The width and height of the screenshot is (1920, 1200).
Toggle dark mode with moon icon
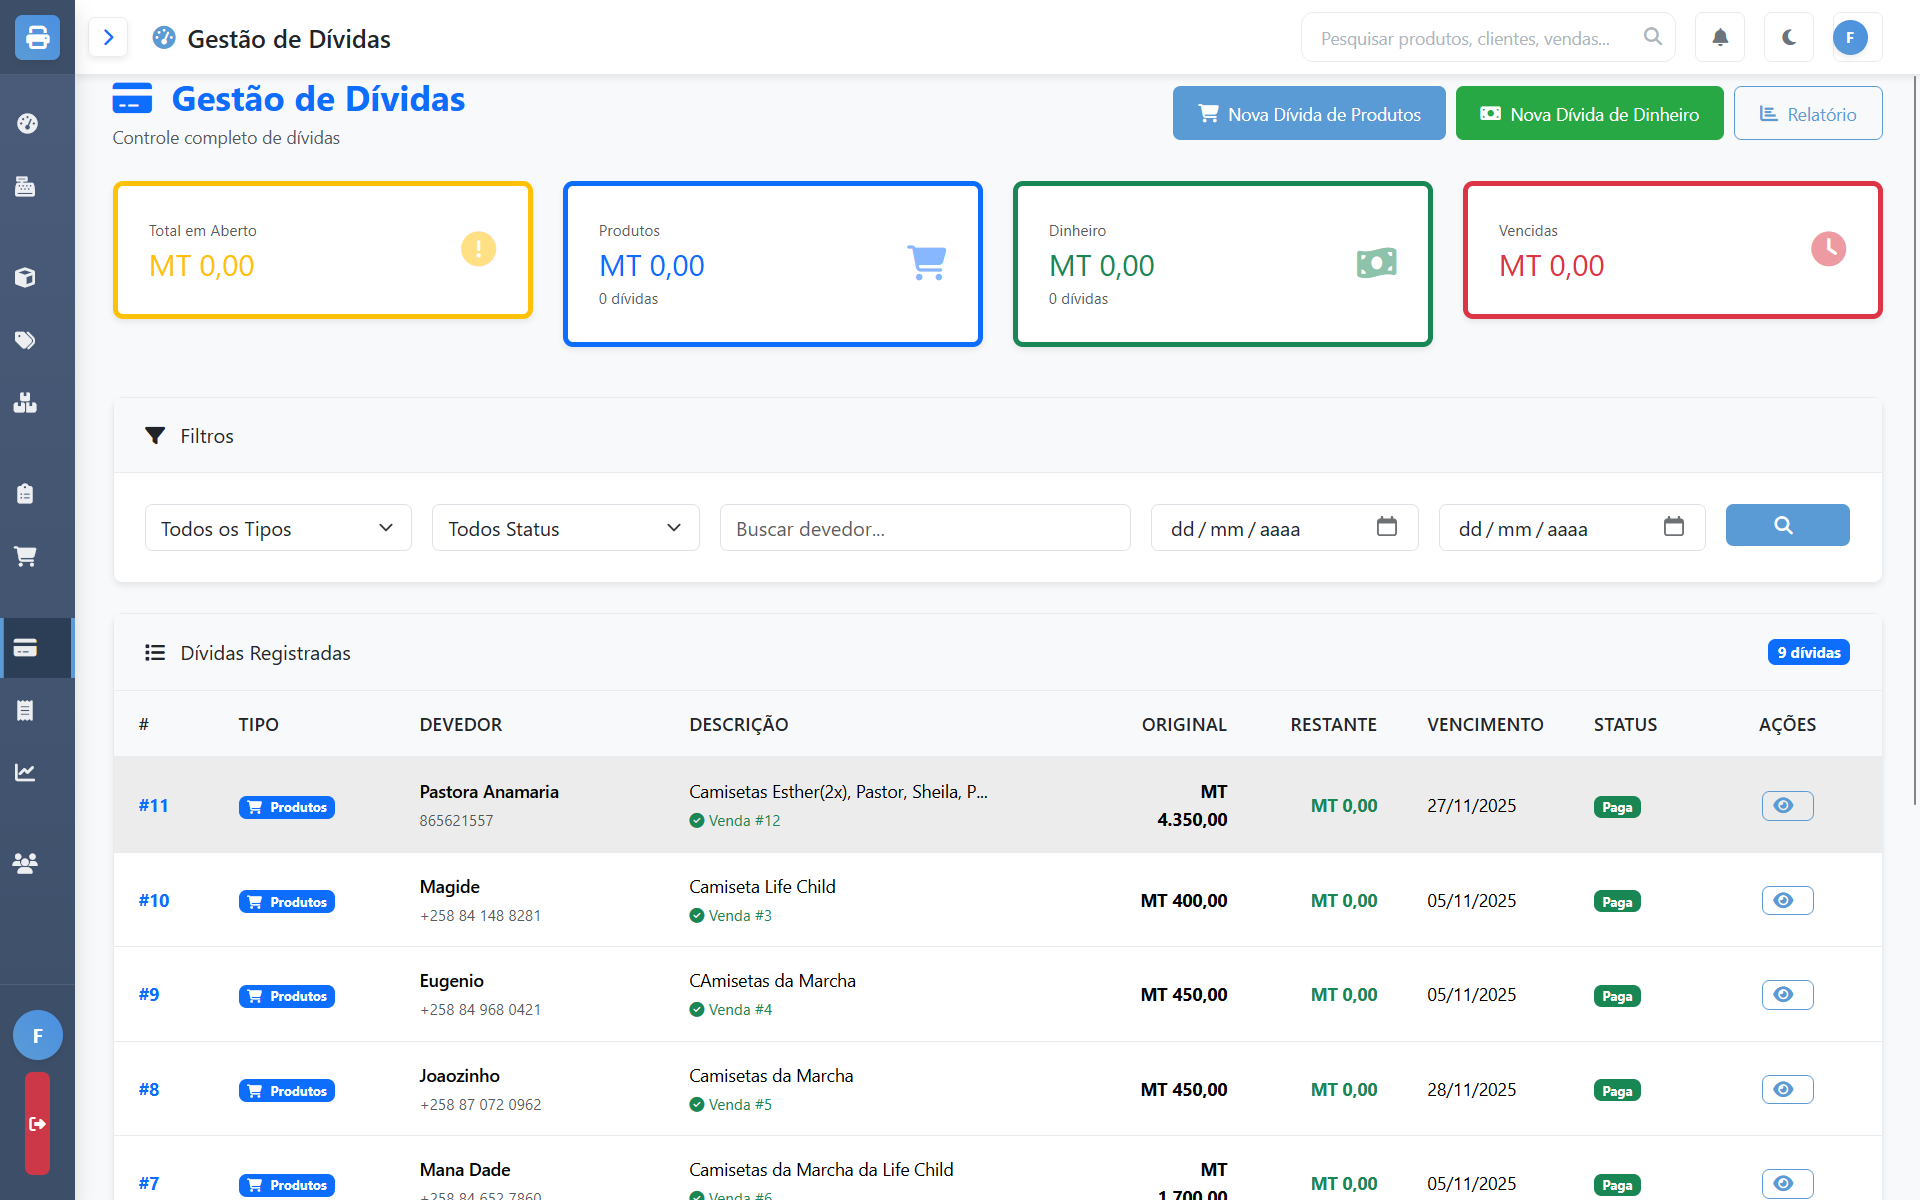point(1789,38)
